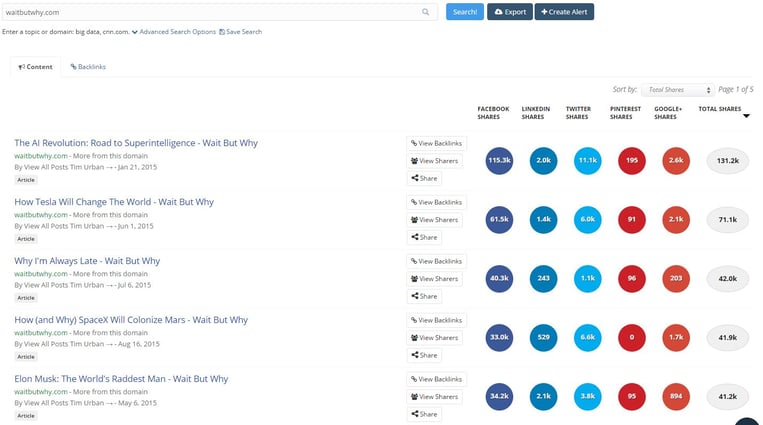Image resolution: width=763 pixels, height=425 pixels.
Task: Click the 115.3k Facebook shares circle
Action: coord(499,161)
